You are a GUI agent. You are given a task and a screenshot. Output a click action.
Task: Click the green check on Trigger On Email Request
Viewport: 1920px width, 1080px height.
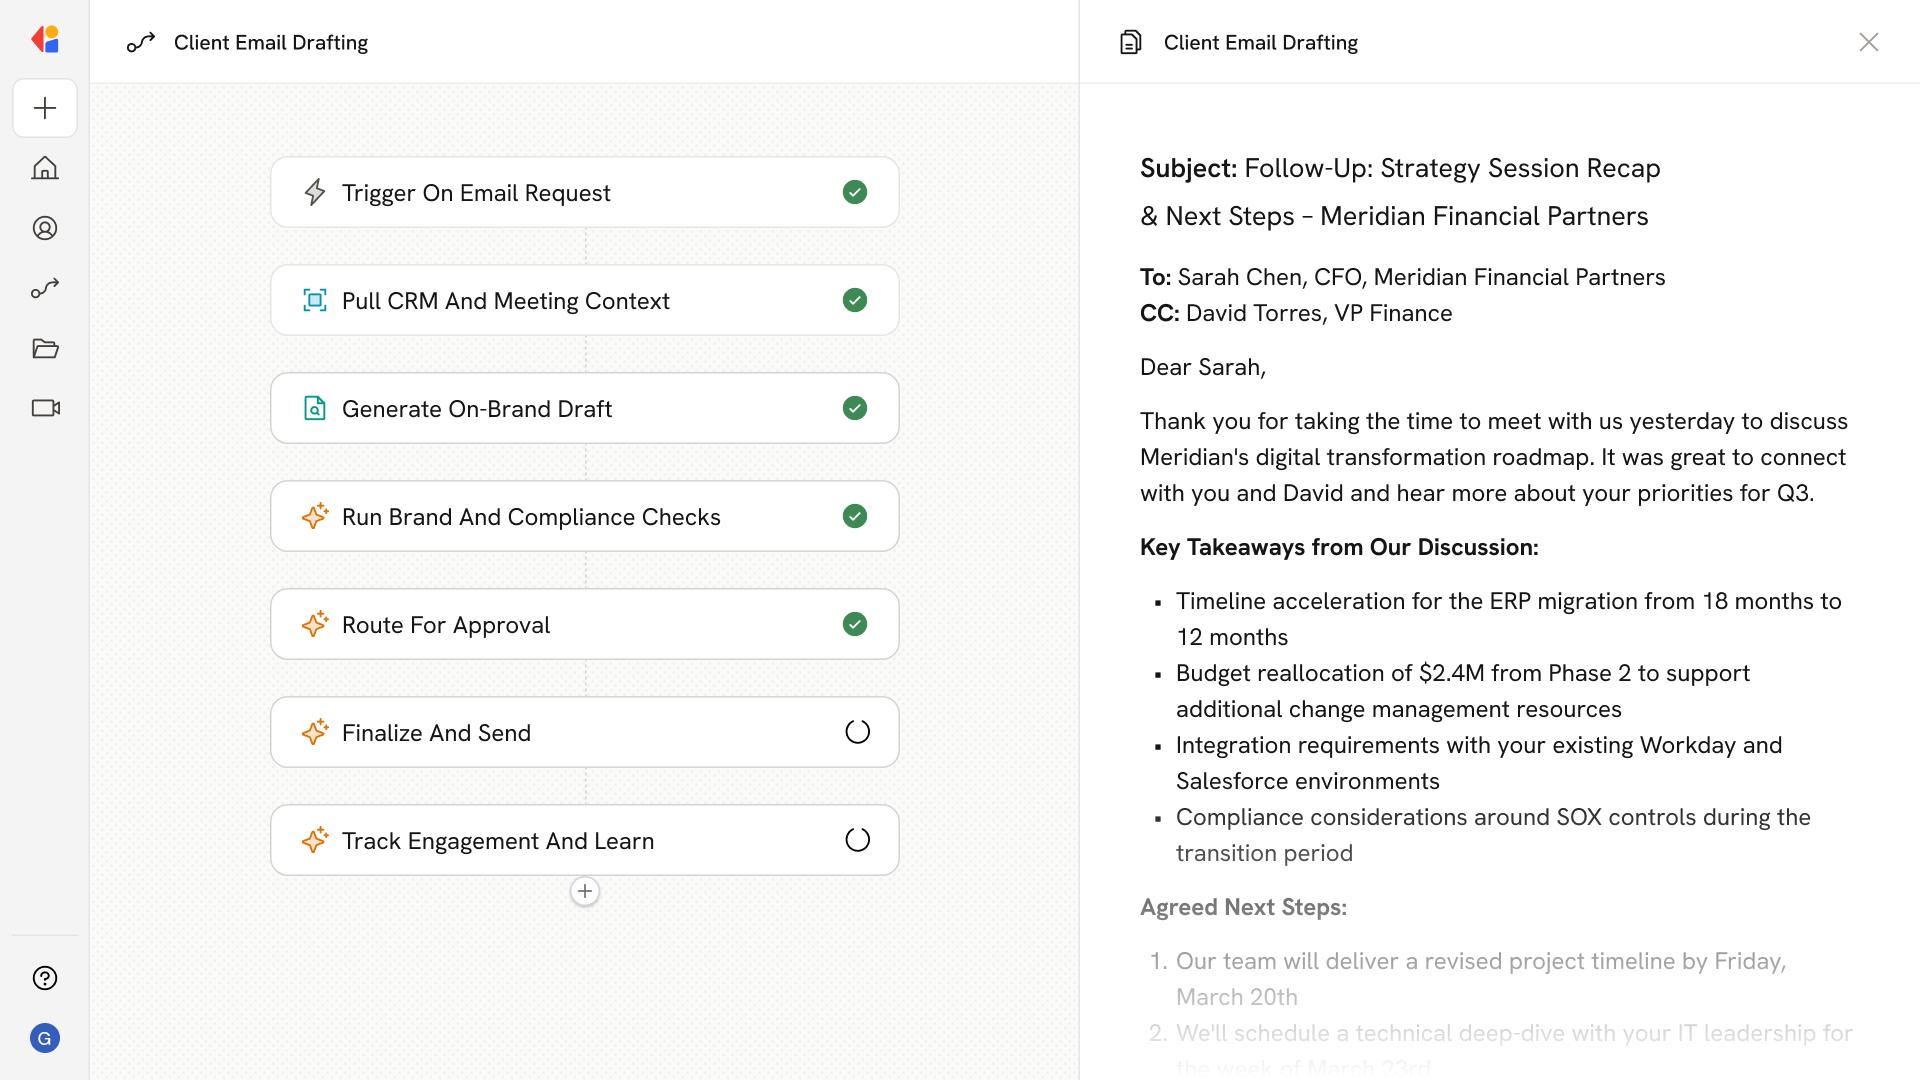(855, 192)
